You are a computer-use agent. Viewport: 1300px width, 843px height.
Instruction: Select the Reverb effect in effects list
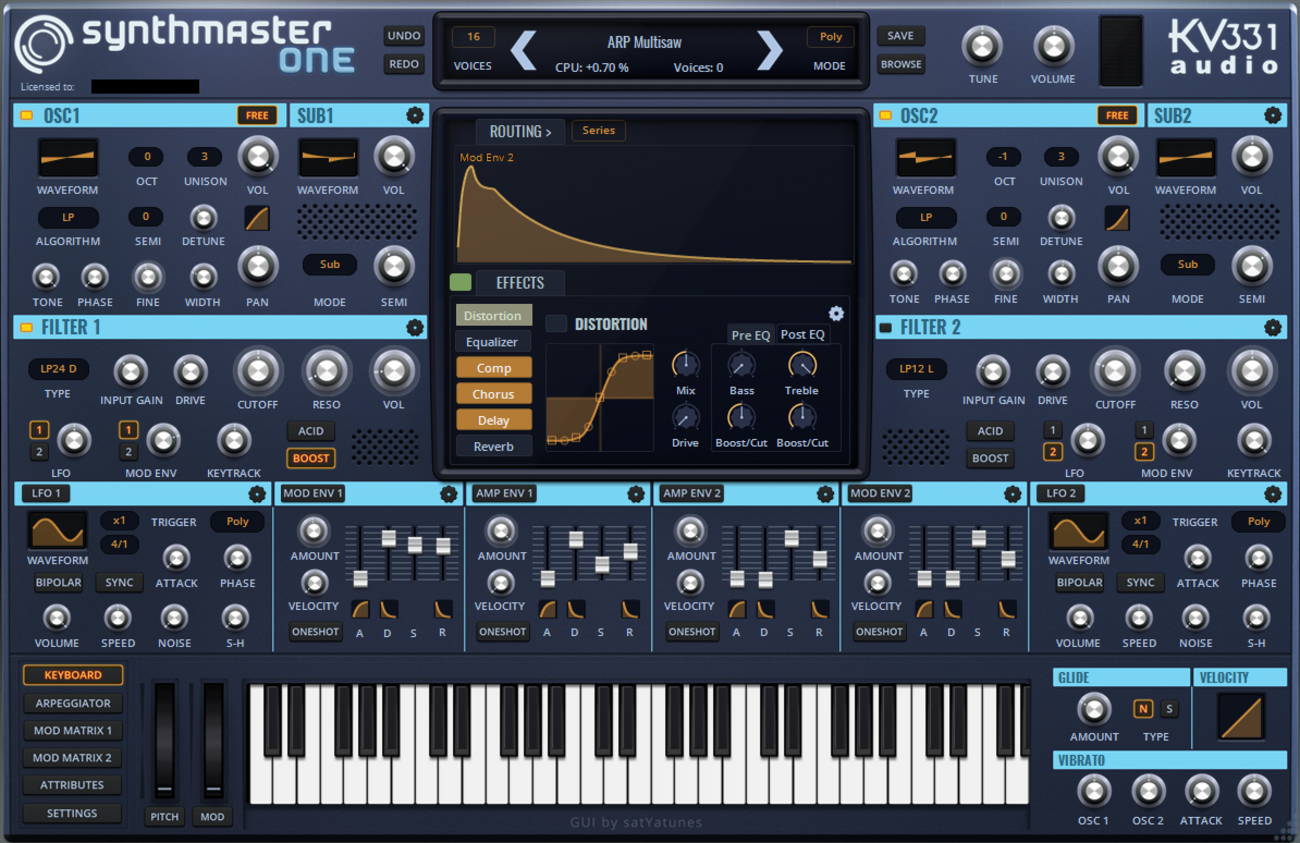[493, 447]
